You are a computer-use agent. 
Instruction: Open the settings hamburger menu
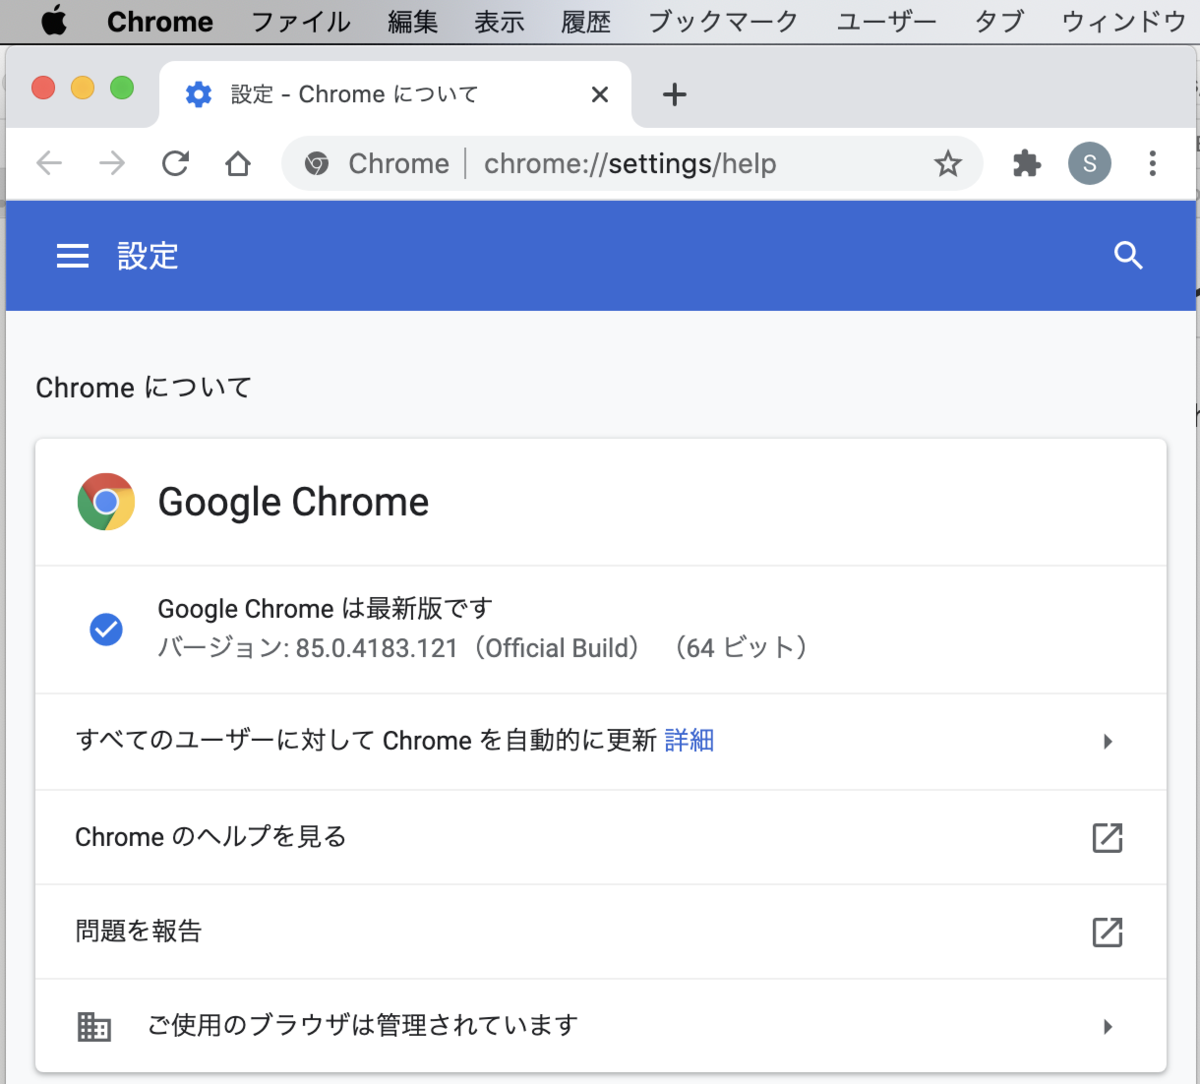(x=72, y=256)
